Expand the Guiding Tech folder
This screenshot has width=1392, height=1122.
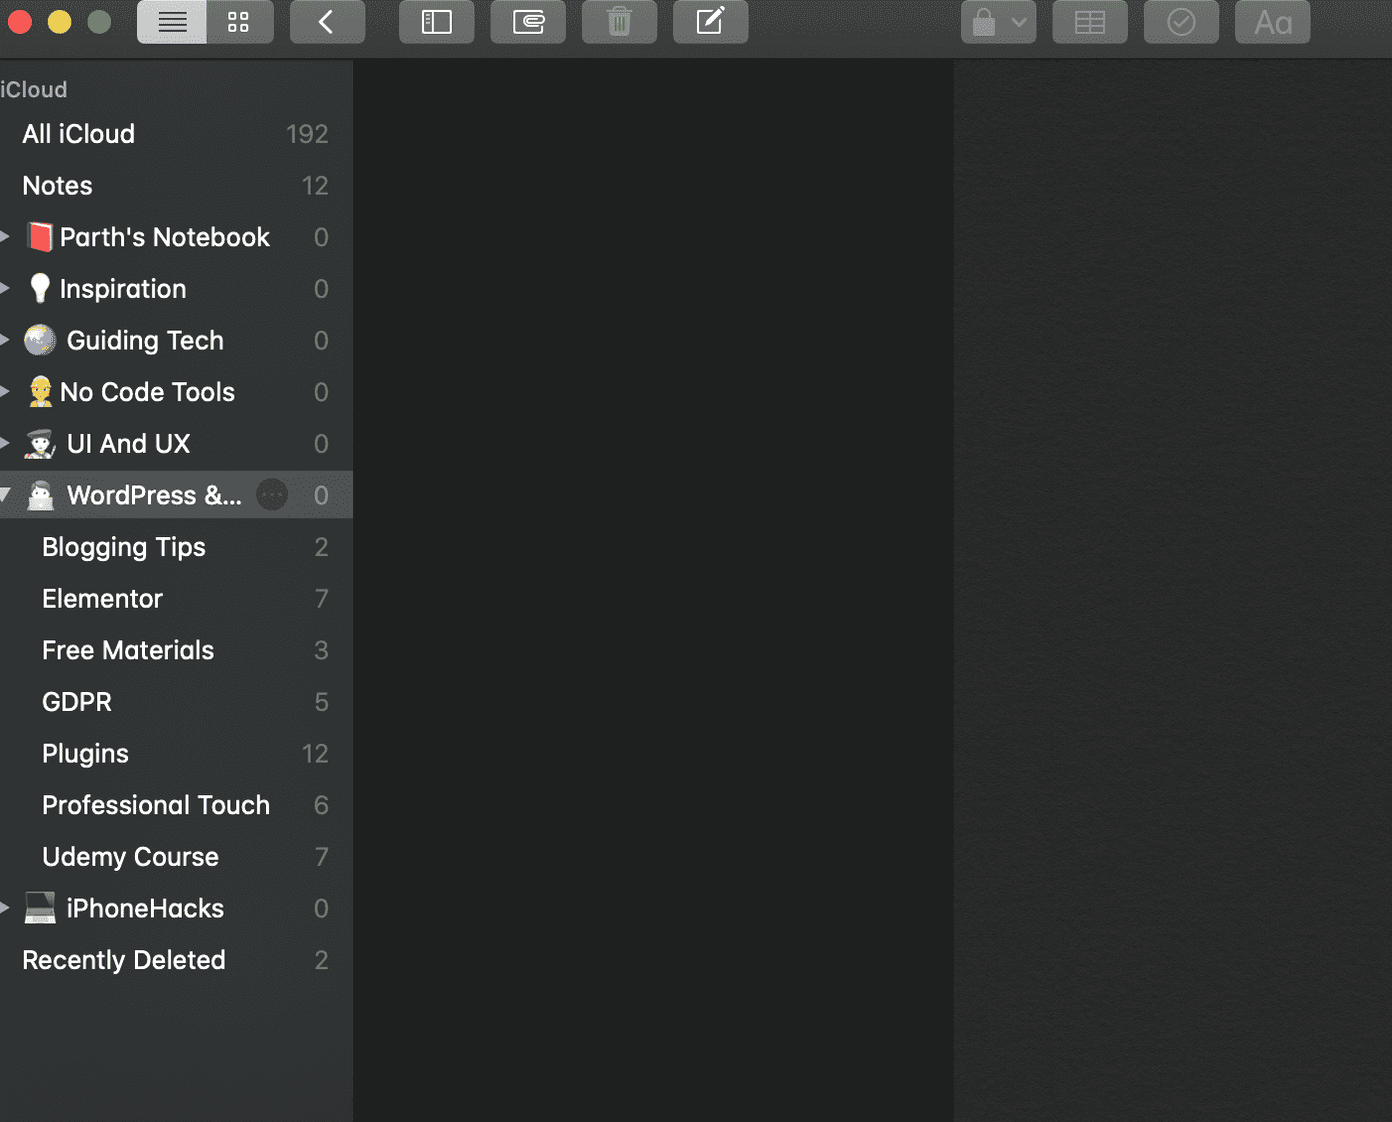[5, 340]
